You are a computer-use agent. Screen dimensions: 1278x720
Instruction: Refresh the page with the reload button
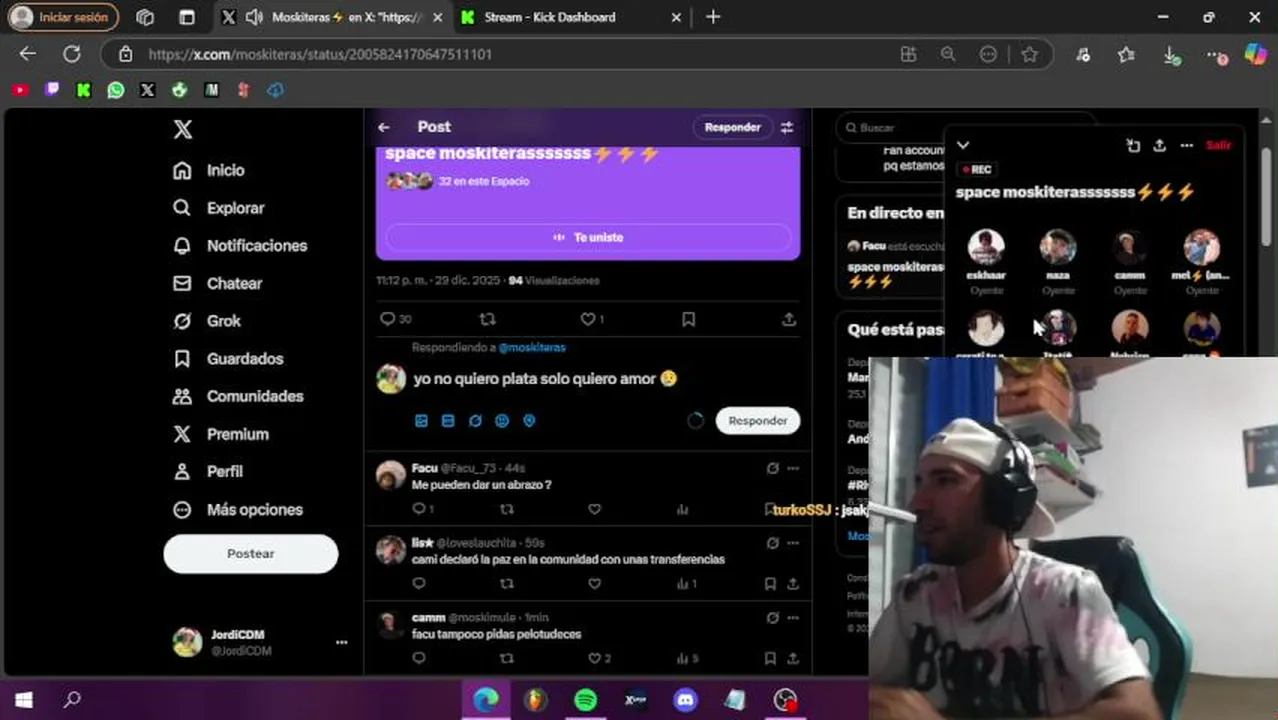(x=72, y=54)
